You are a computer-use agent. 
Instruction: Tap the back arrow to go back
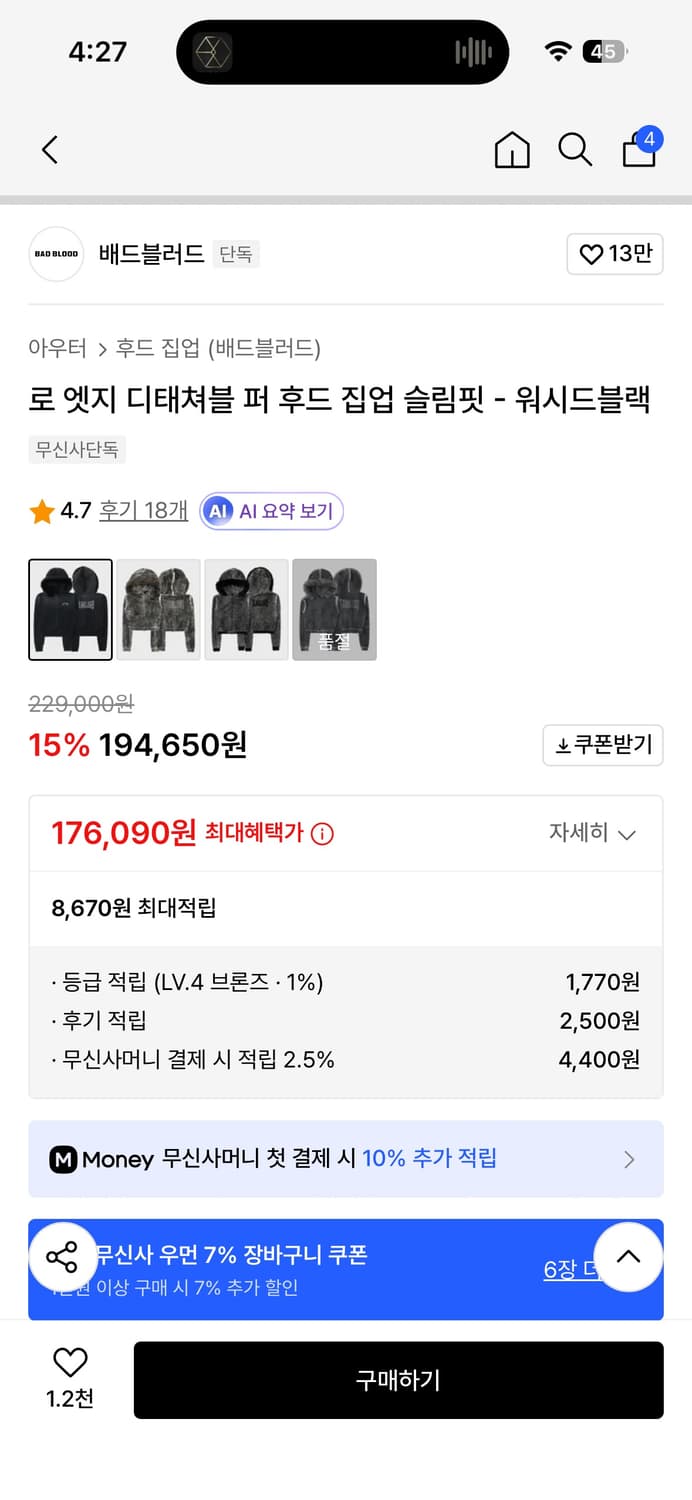(50, 149)
